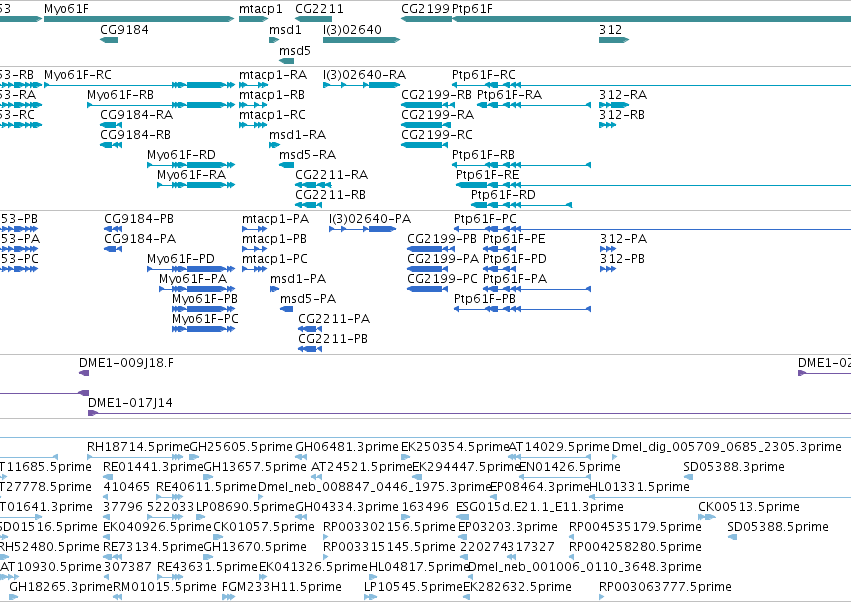Click transcript Ptp61F-RD

522,205
